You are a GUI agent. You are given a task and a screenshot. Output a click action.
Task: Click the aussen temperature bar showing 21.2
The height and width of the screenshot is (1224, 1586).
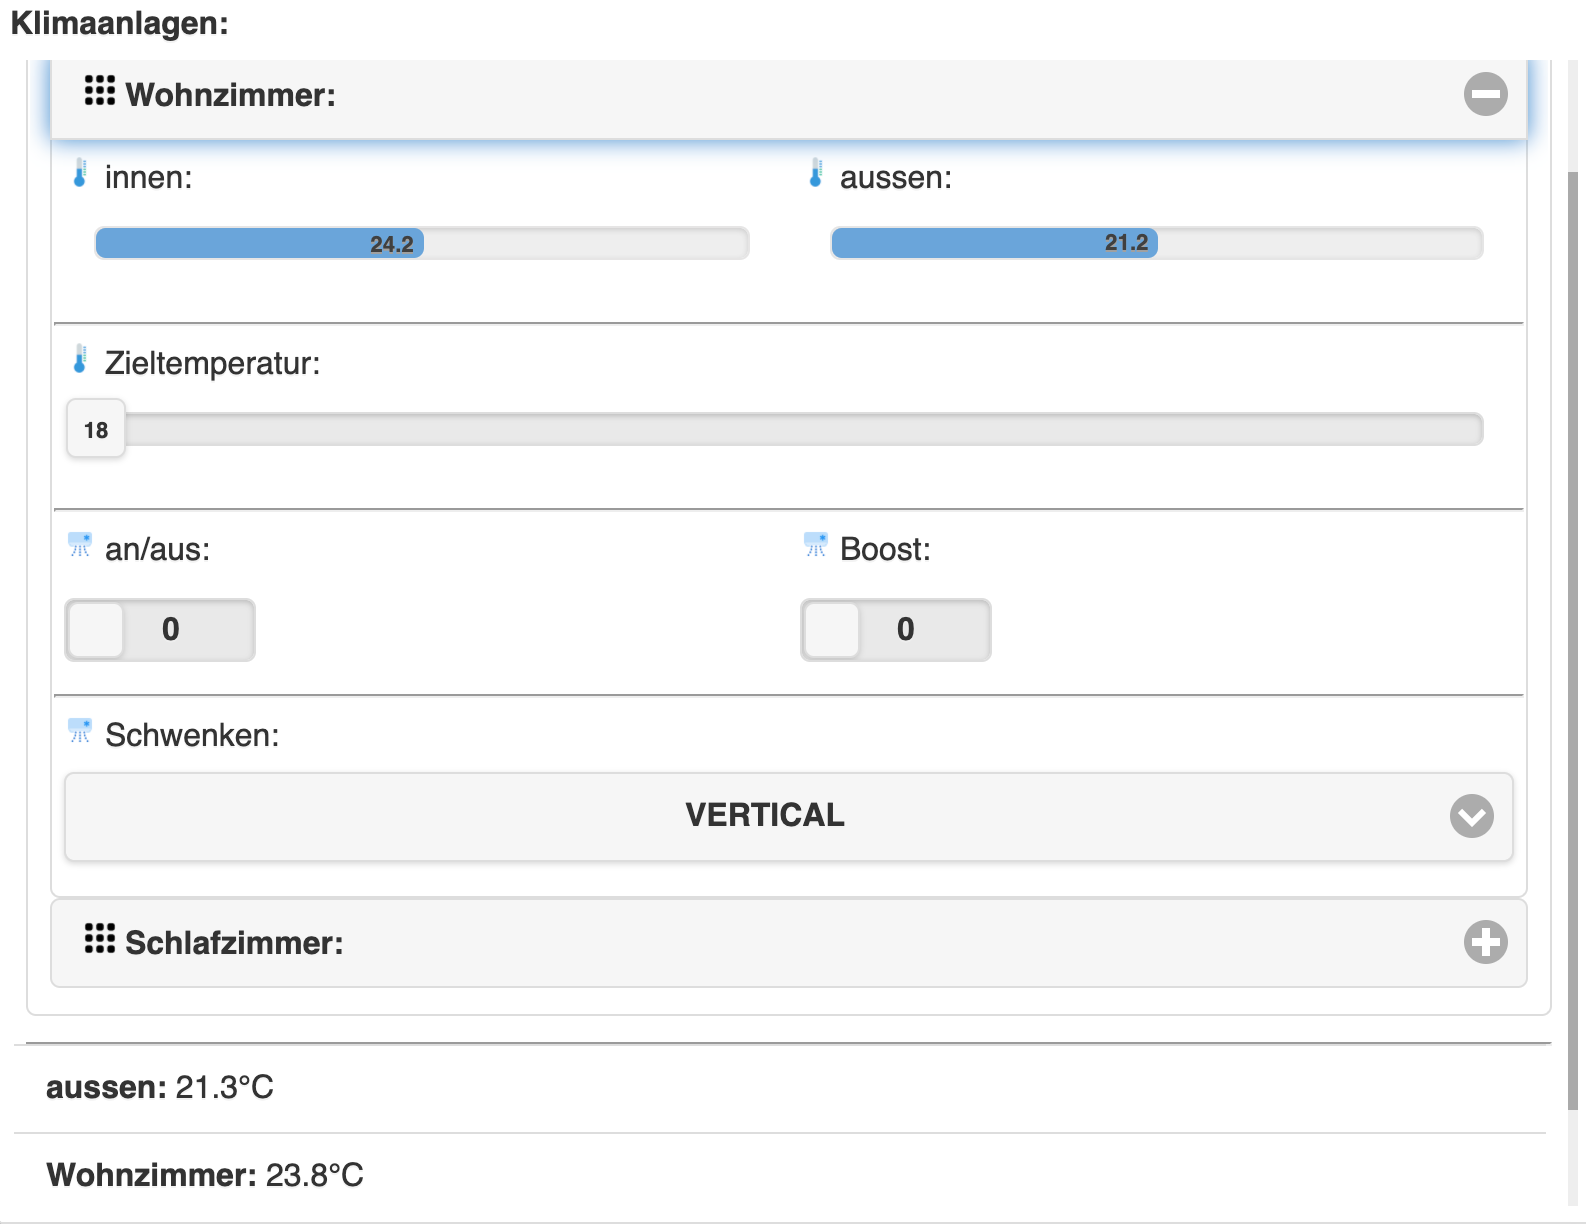(1157, 243)
